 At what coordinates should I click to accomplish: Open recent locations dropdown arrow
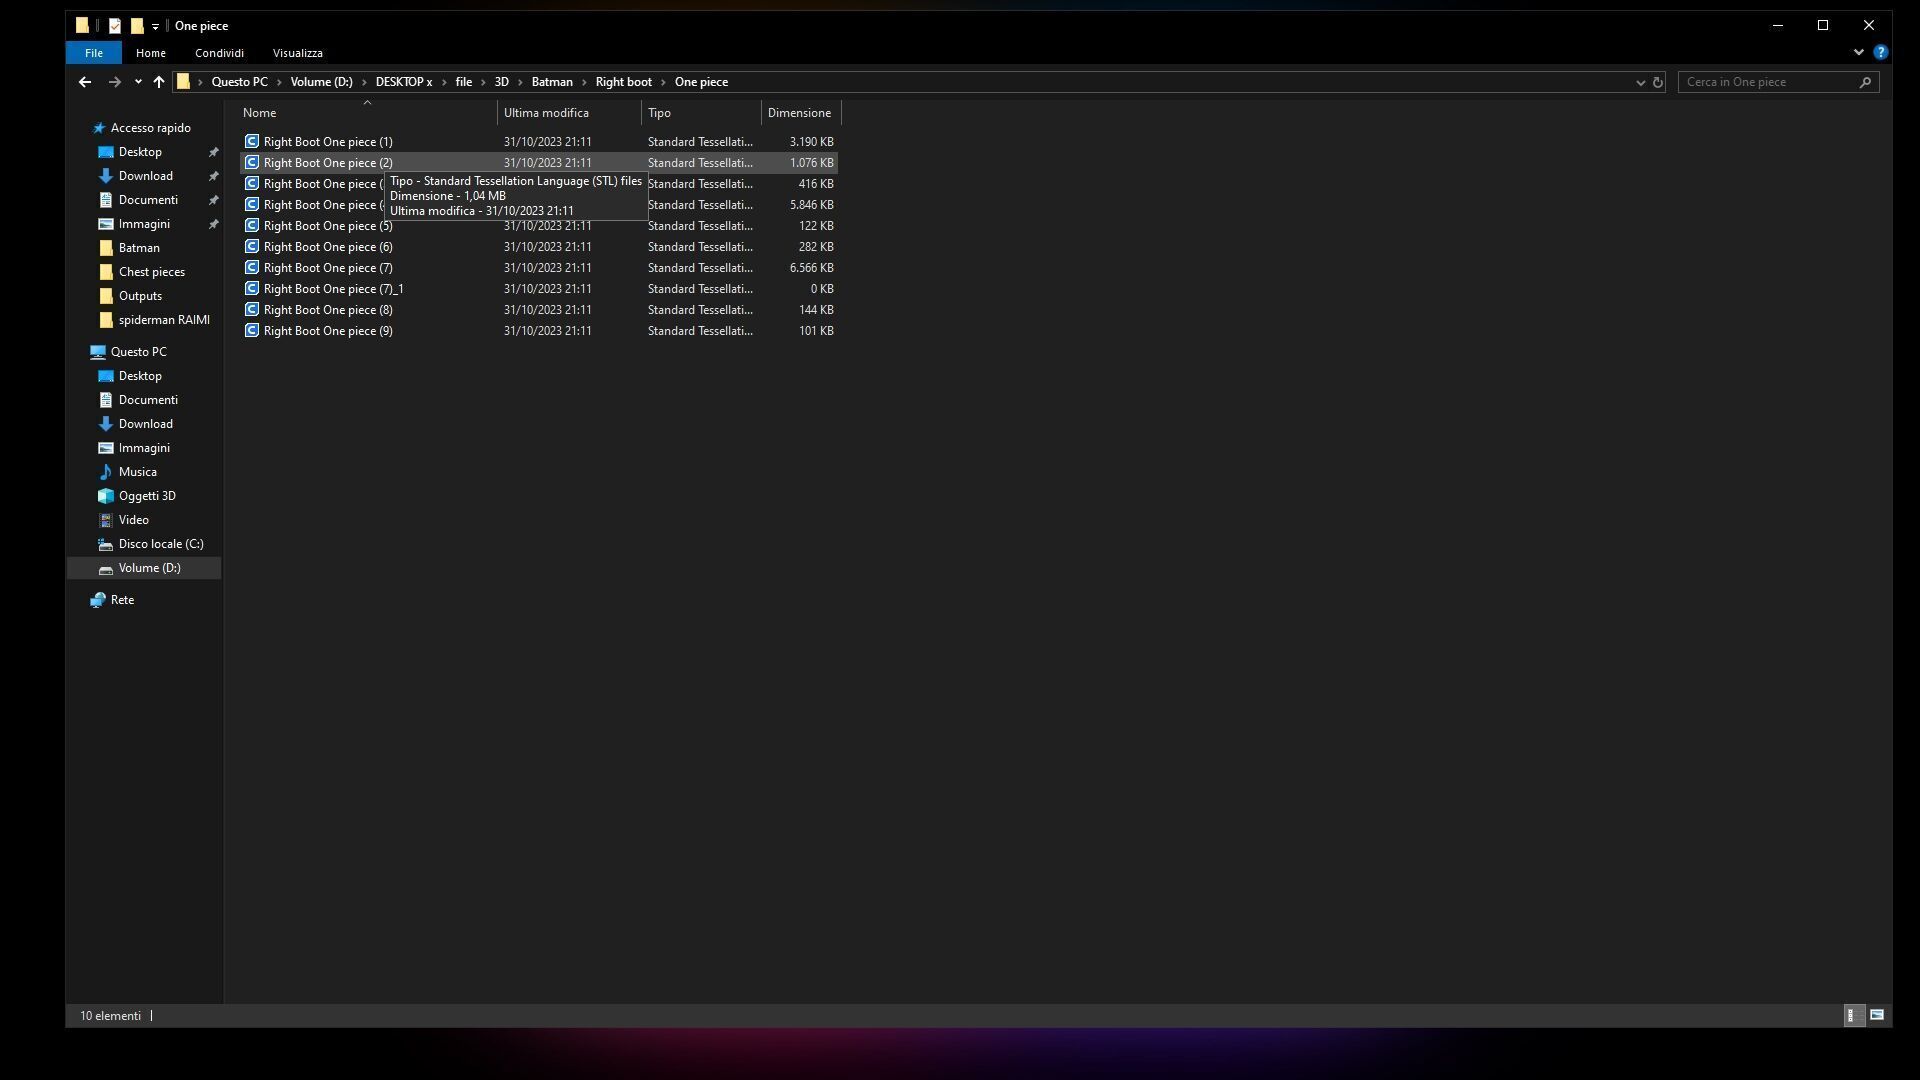(x=138, y=82)
